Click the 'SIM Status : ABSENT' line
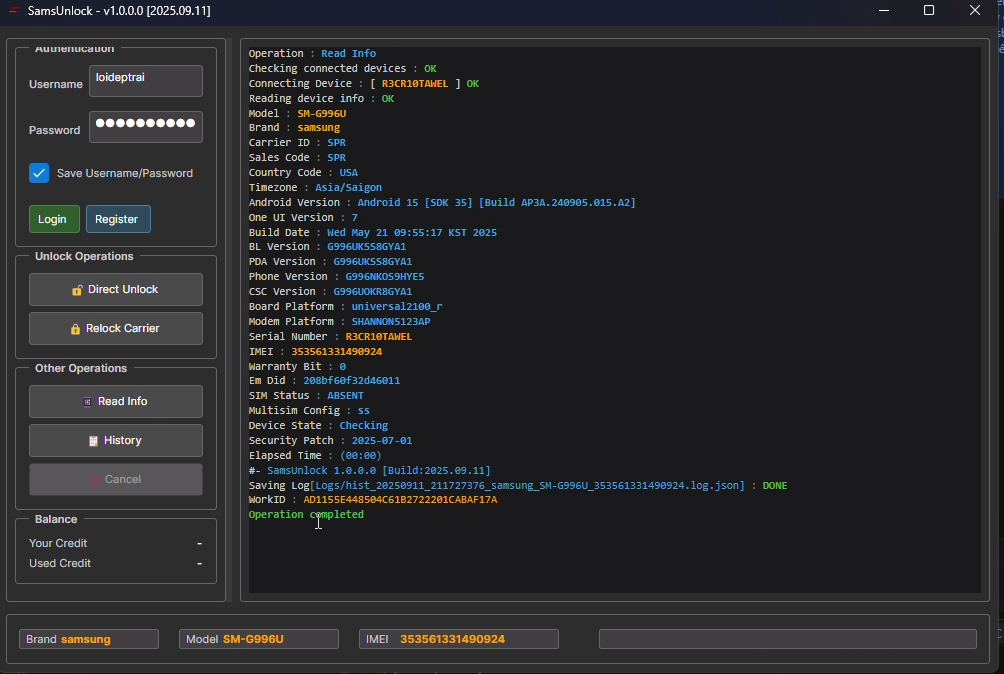This screenshot has width=1004, height=674. click(306, 396)
